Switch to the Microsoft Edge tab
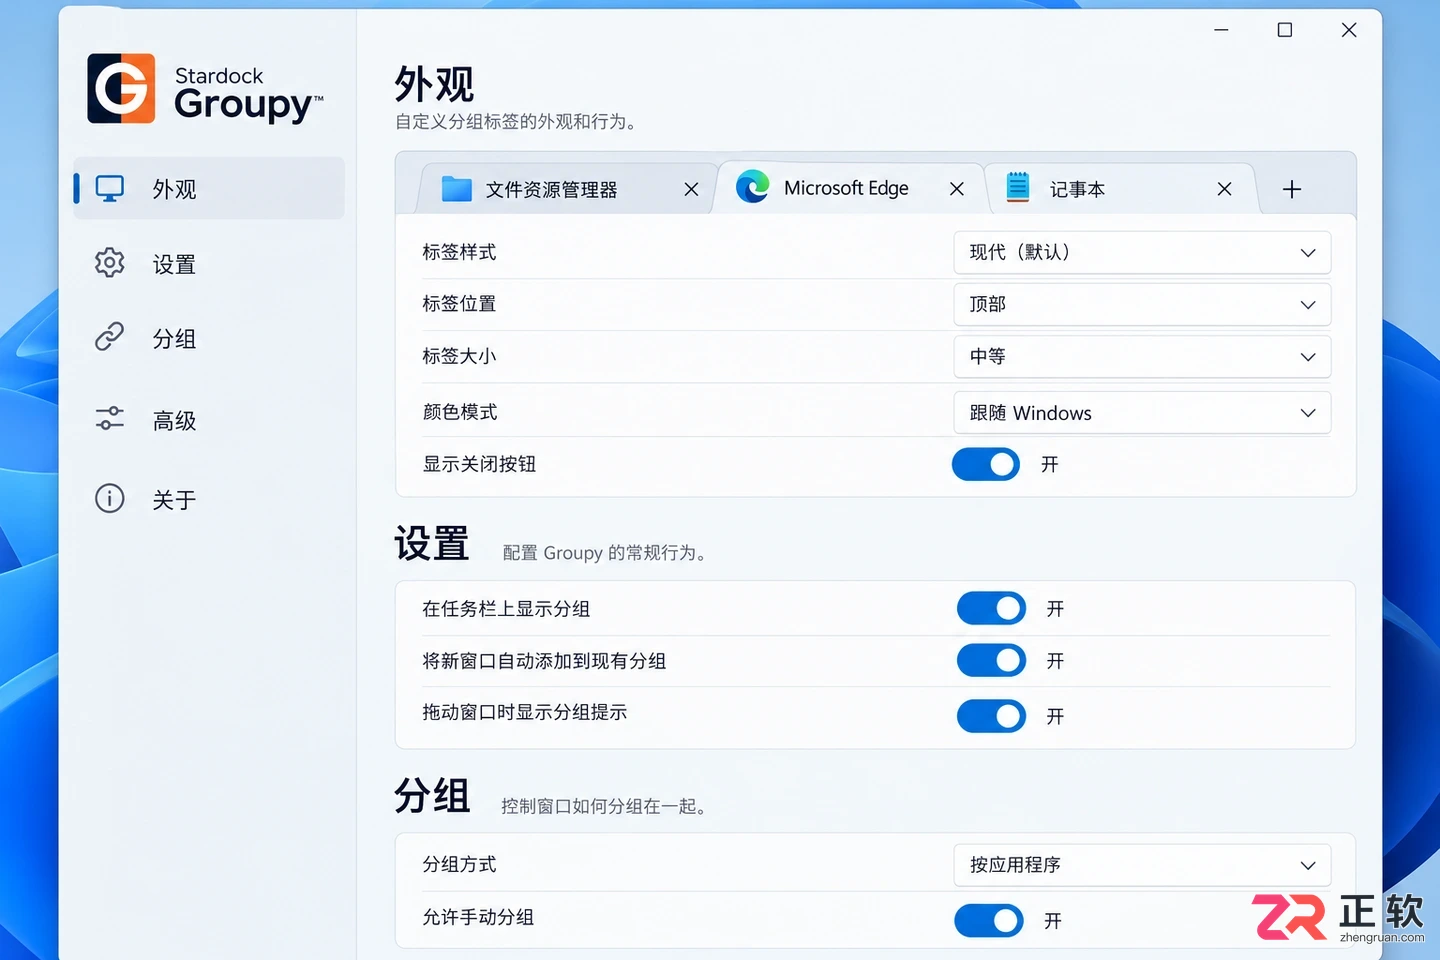Screen dimensions: 1440x960 tap(850, 188)
